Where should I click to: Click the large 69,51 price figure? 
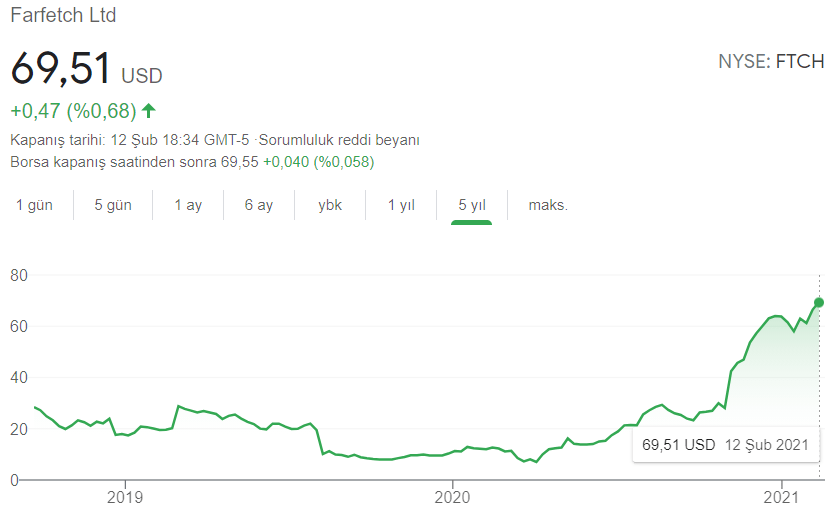[60, 68]
